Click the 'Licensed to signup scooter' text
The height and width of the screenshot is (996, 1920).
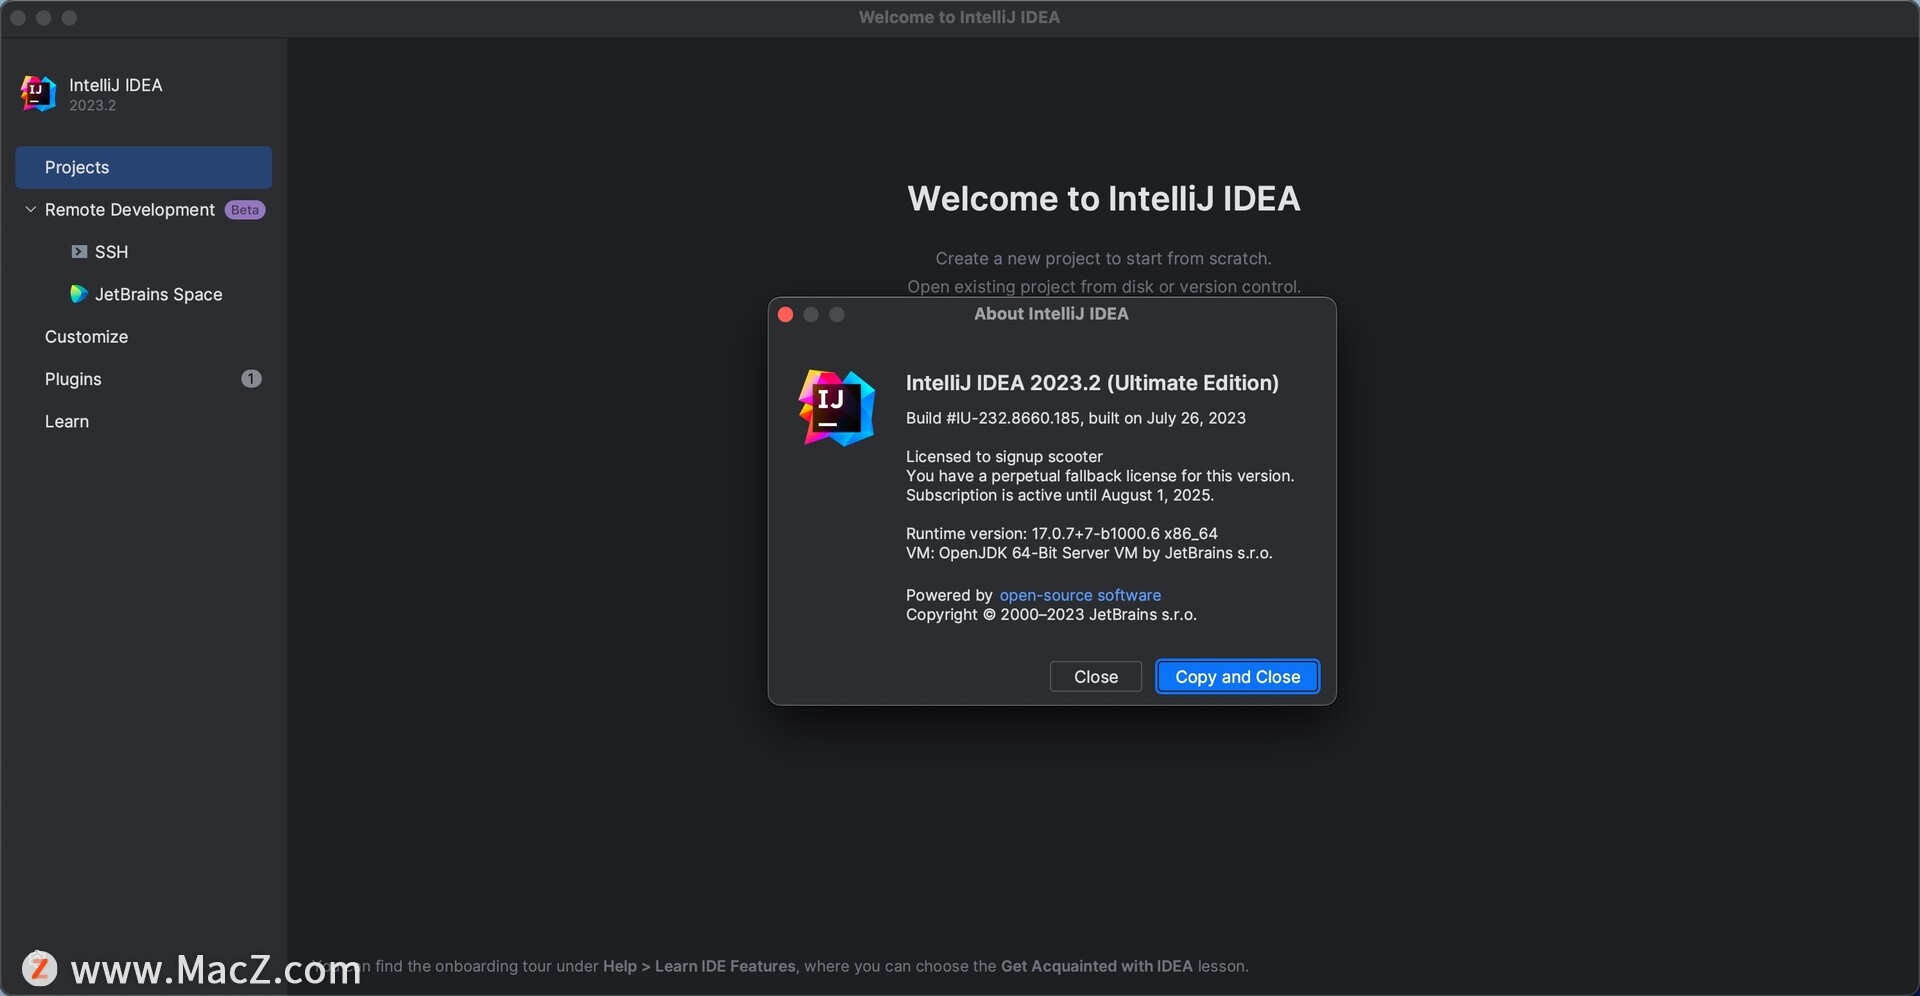1004,456
